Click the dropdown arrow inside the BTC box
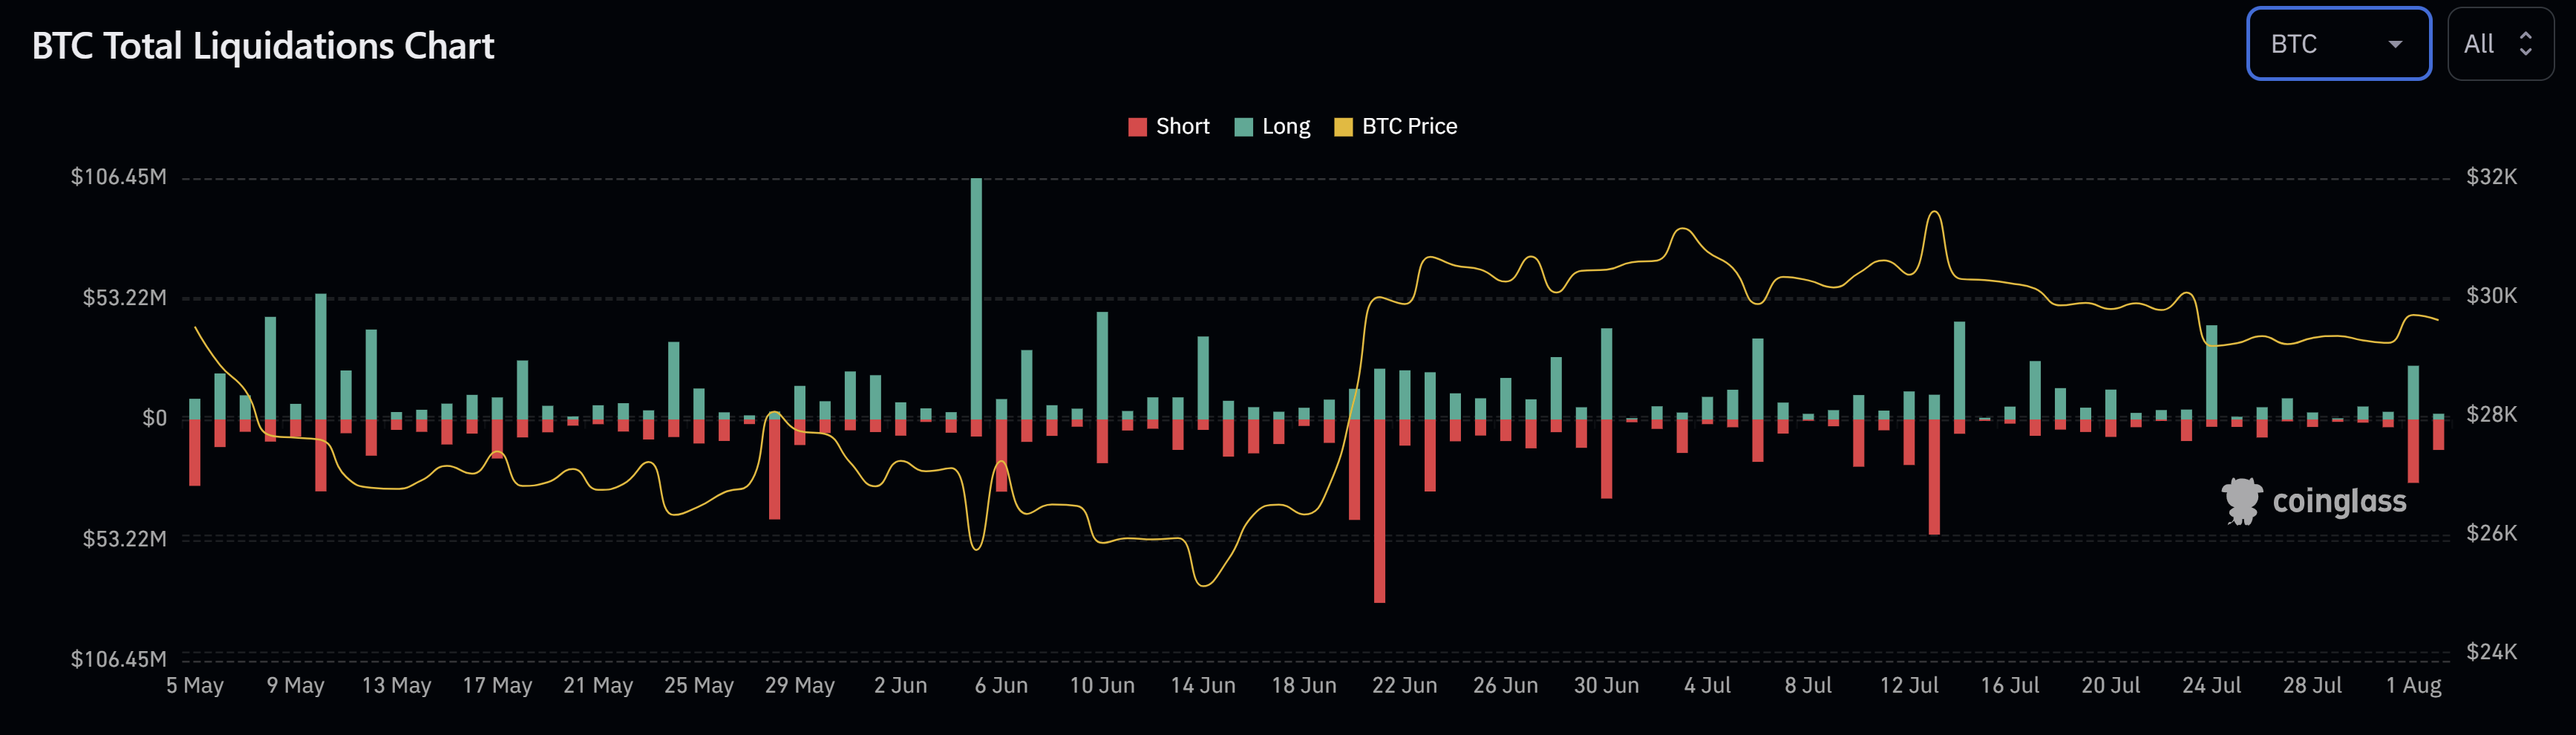 click(2396, 44)
